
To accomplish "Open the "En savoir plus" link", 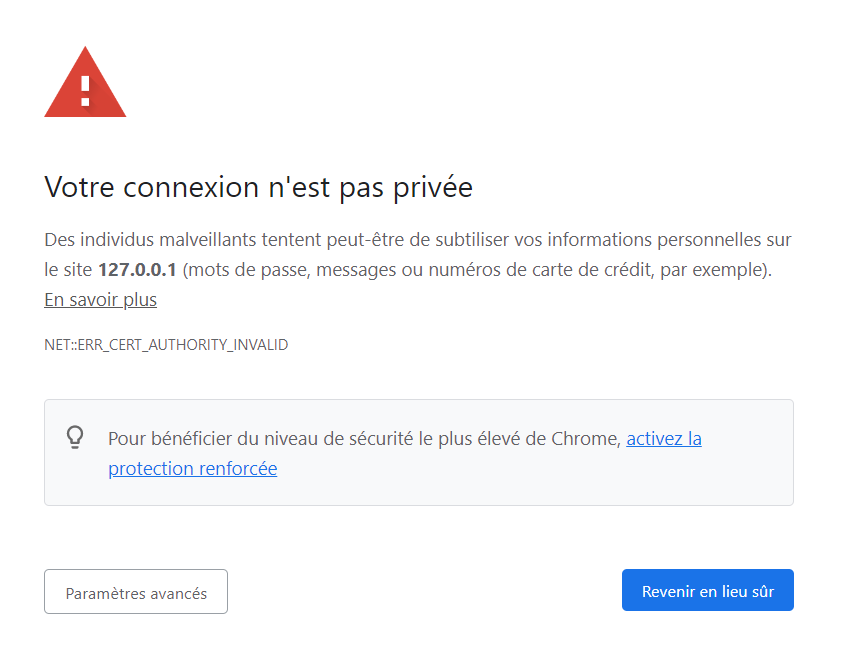I will [100, 300].
